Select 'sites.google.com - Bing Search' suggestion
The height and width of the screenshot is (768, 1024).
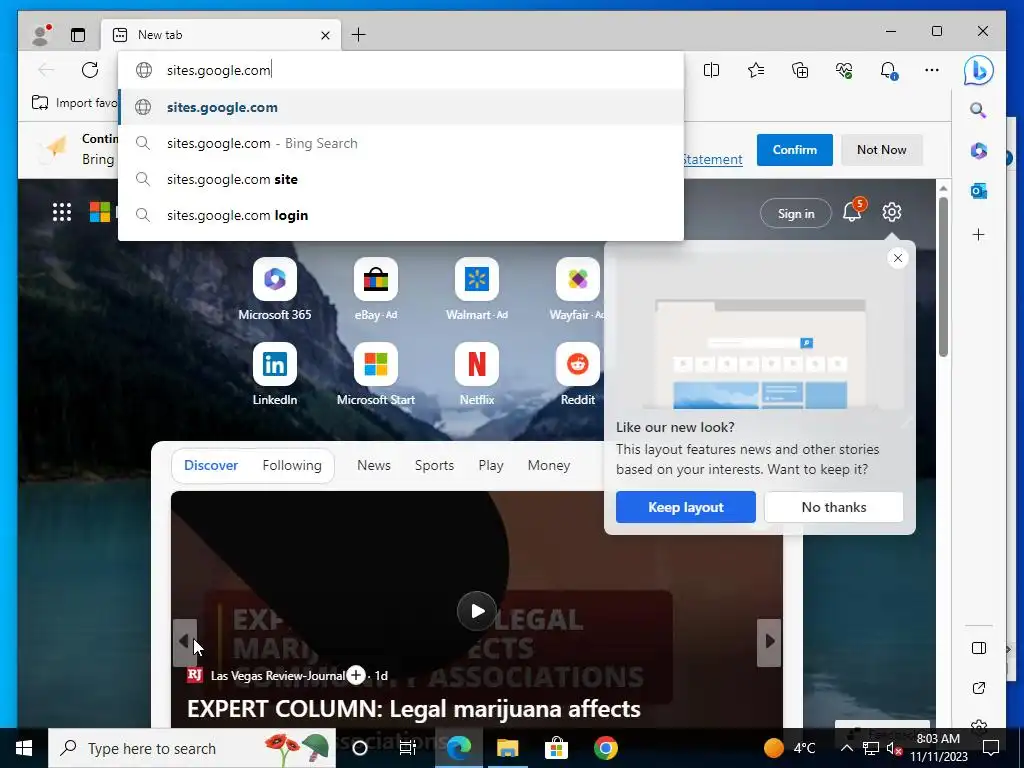[x=401, y=143]
